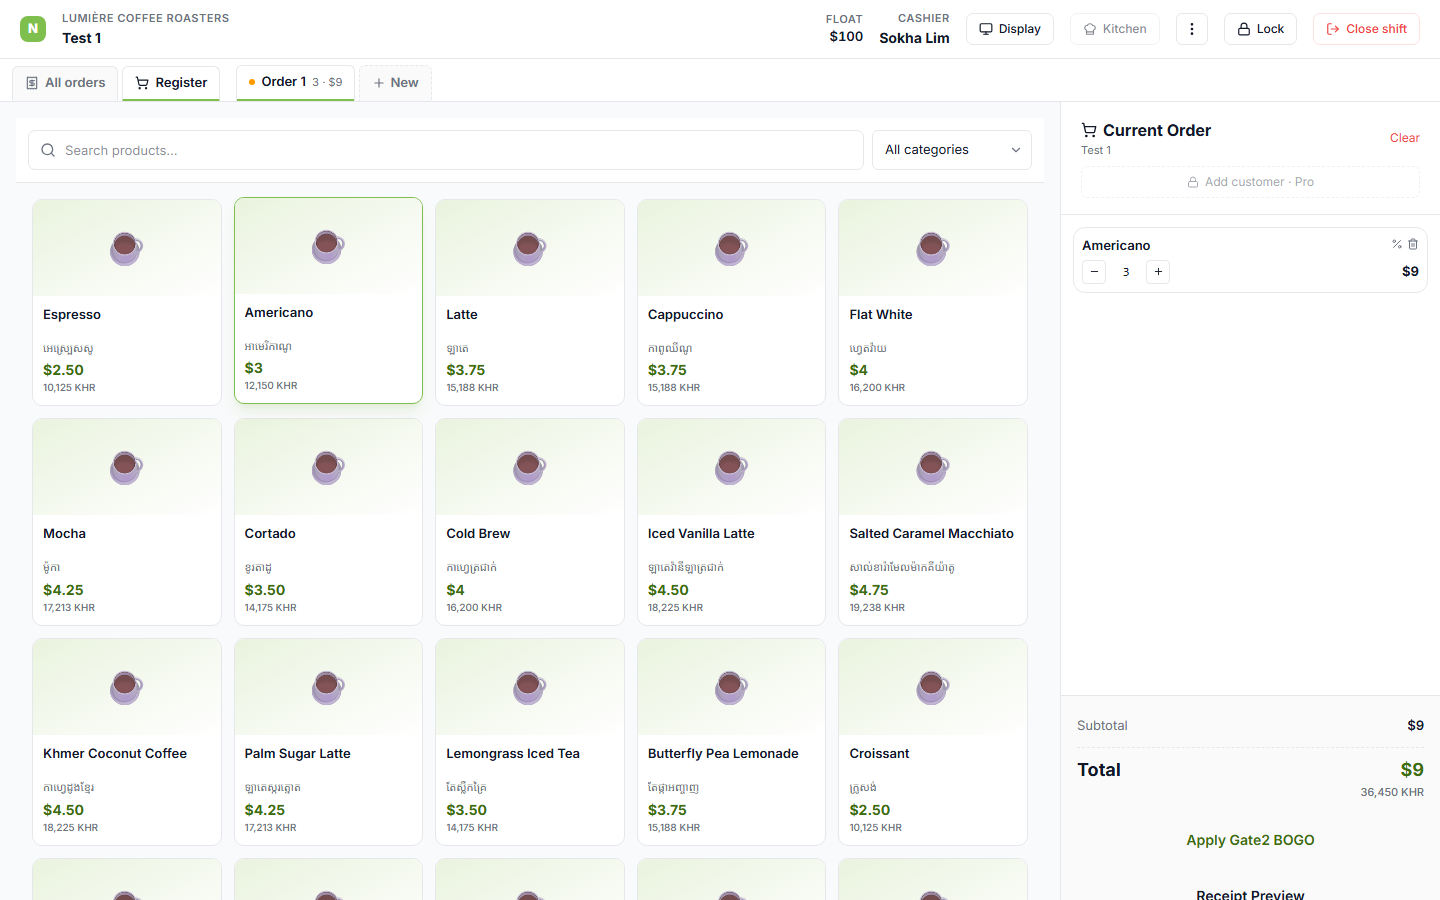This screenshot has width=1440, height=900.
Task: Click the search magnifier icon
Action: tap(48, 150)
